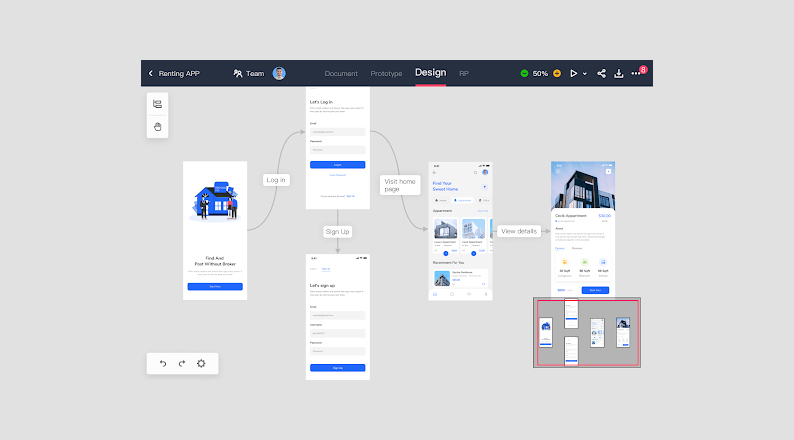Click the Find Your Sweet Home heading
Image resolution: width=794 pixels, height=440 pixels.
click(445, 186)
